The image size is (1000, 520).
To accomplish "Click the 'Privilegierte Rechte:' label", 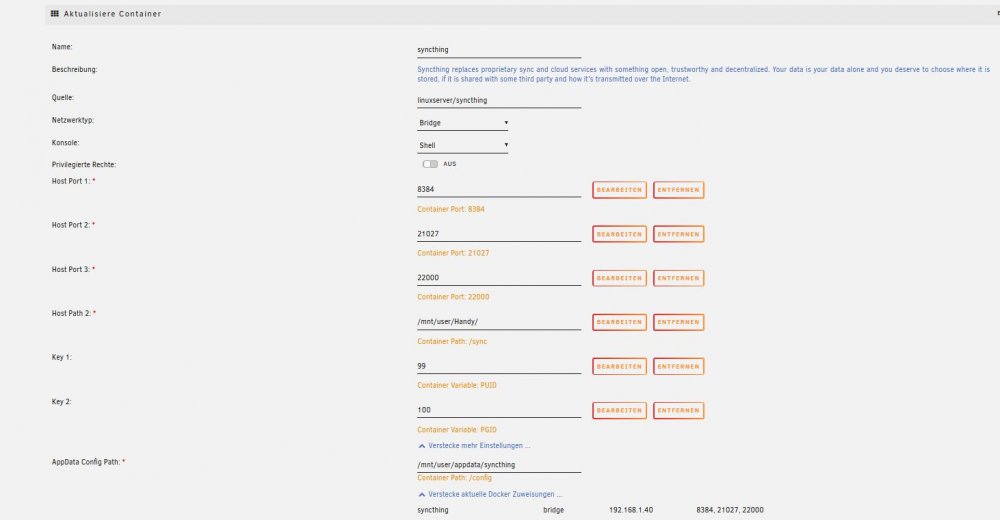I will 84,165.
